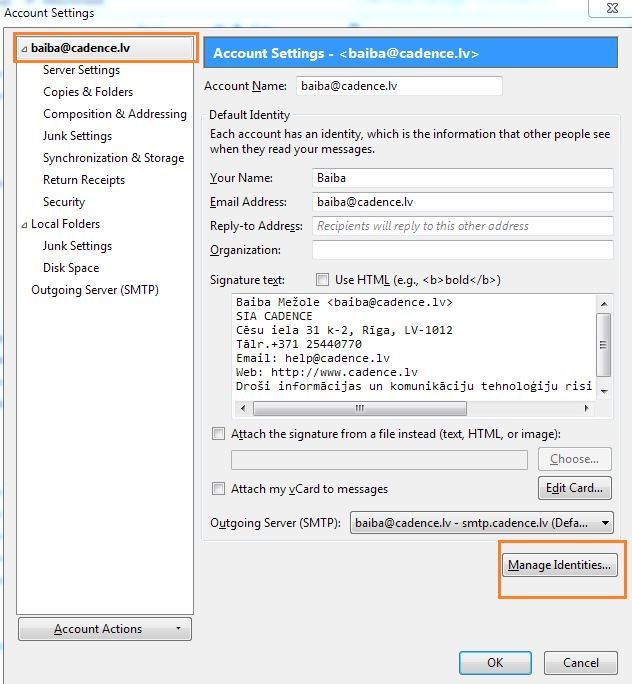632x684 pixels.
Task: Open the Outgoing Server (SMTP) dropdown
Action: point(481,523)
